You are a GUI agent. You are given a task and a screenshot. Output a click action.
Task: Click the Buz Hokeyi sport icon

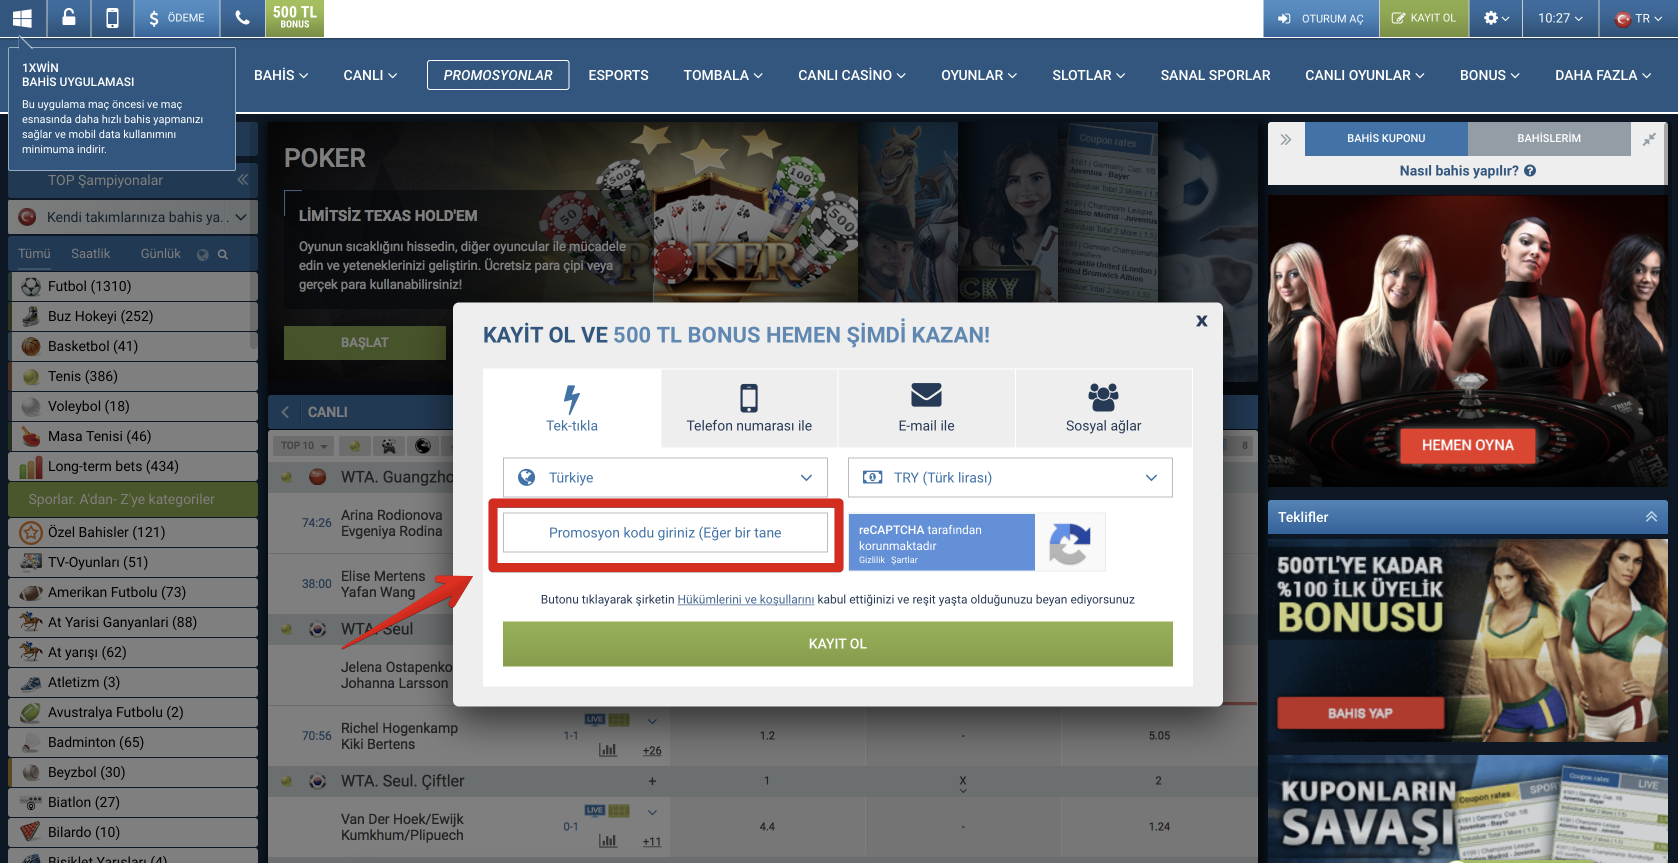(x=31, y=316)
